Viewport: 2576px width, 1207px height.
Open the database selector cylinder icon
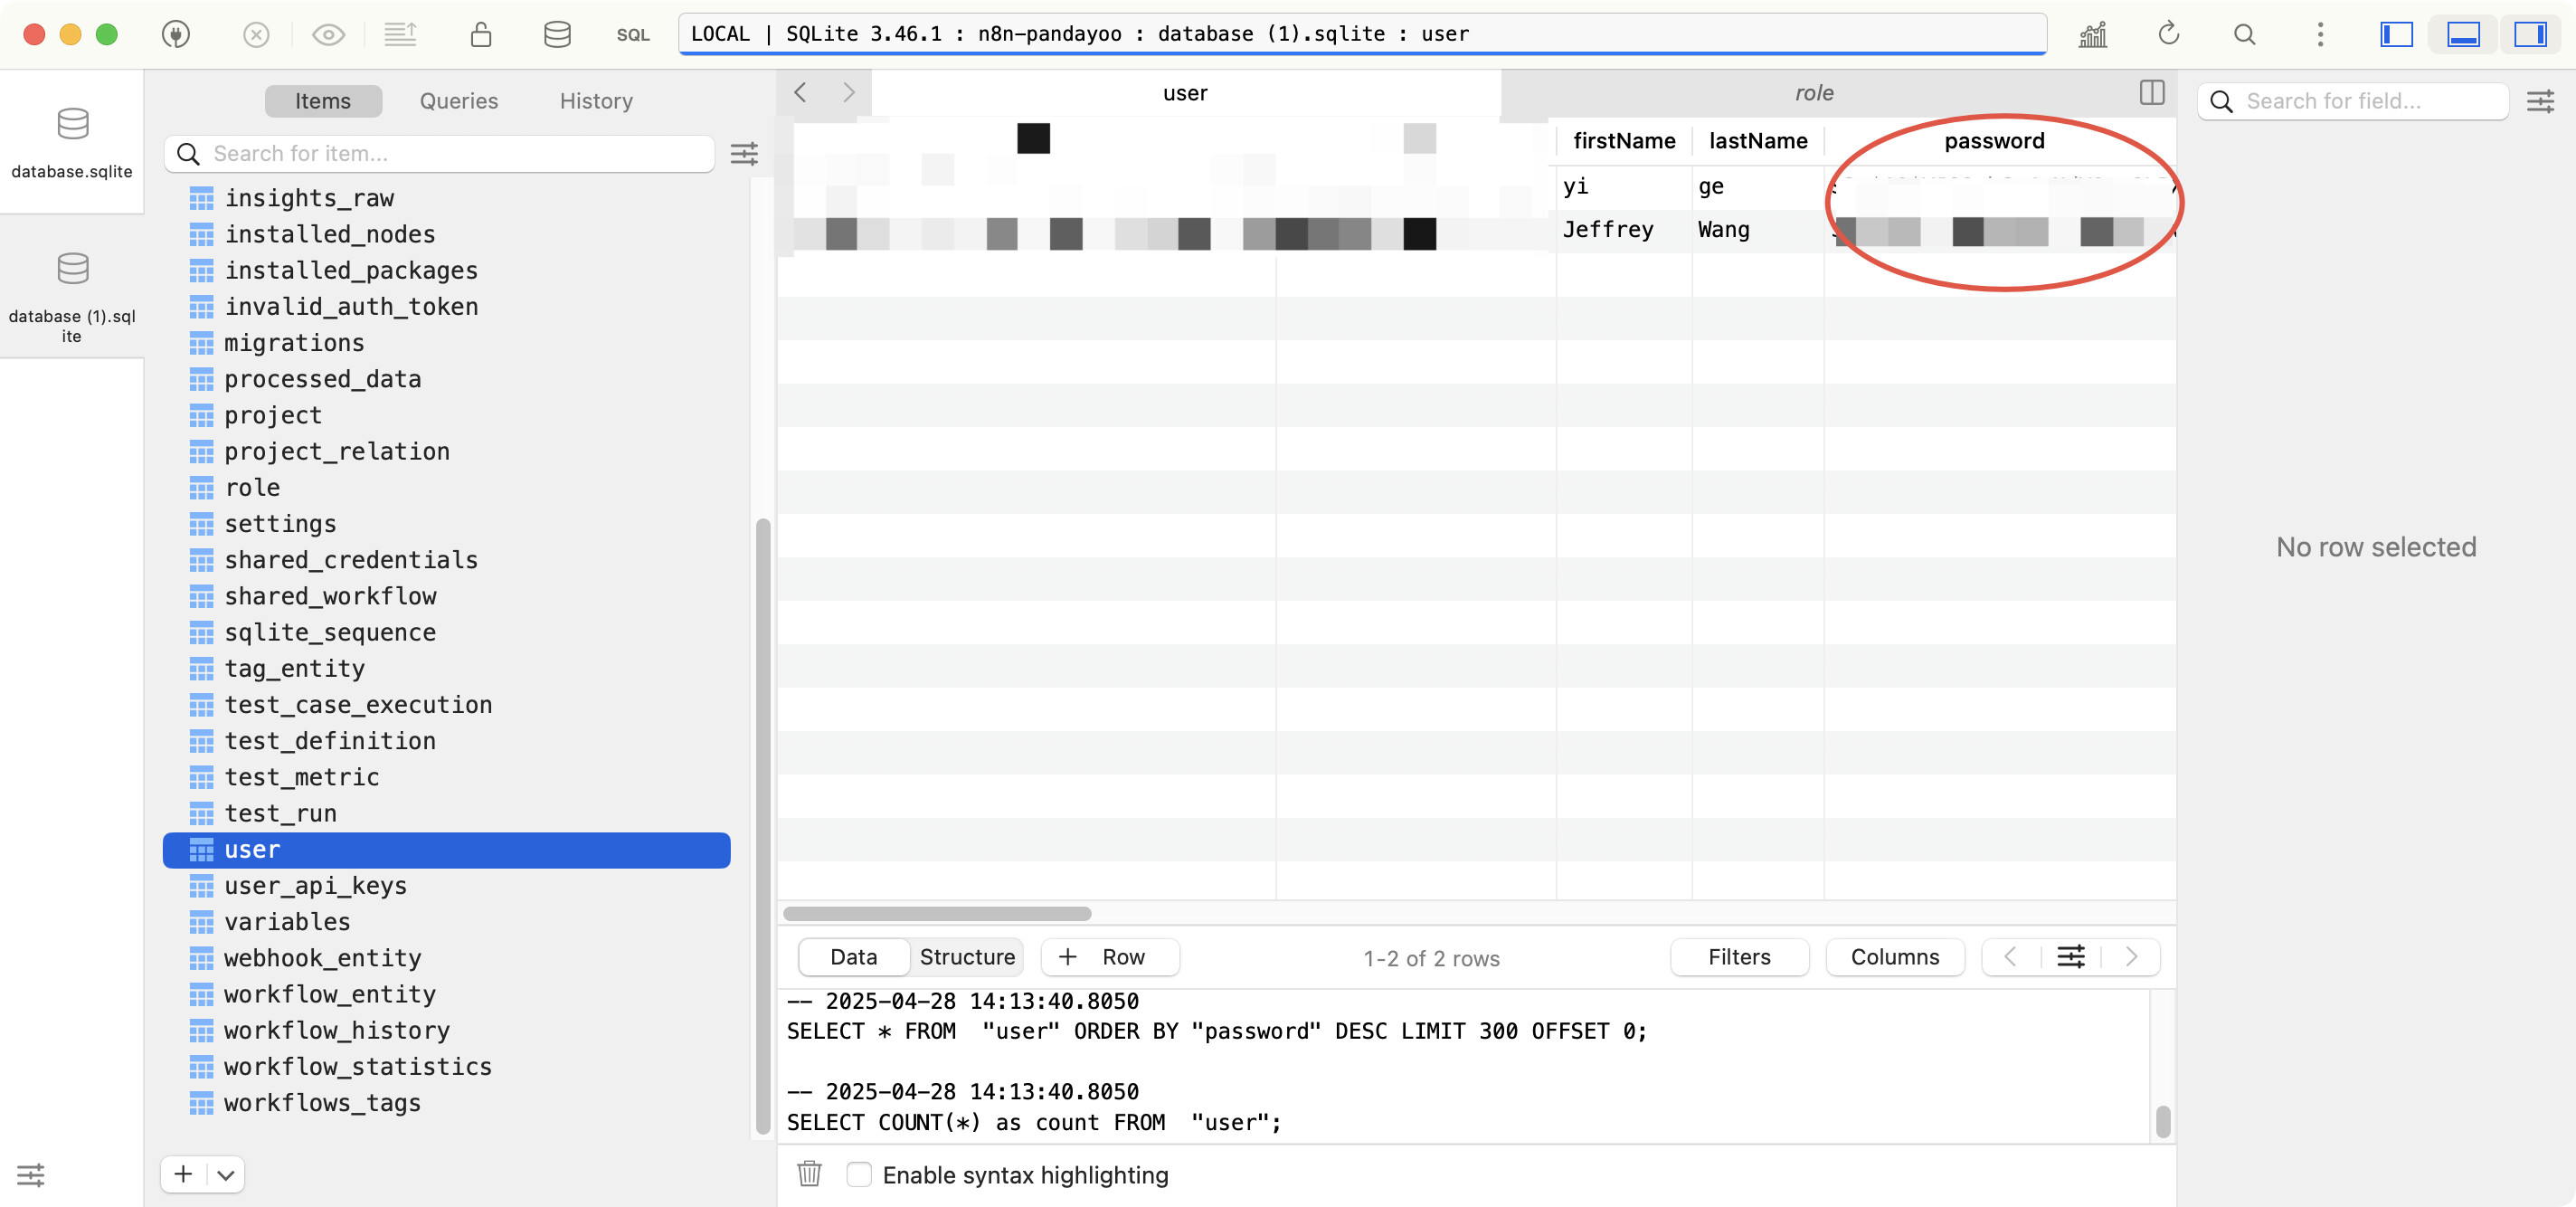click(557, 34)
